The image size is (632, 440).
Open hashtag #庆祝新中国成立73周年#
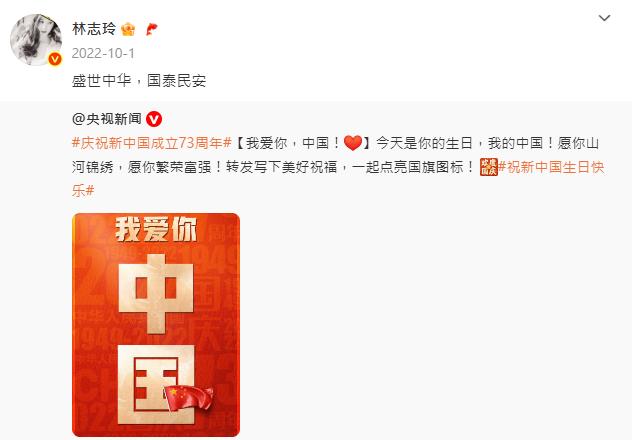pos(152,143)
